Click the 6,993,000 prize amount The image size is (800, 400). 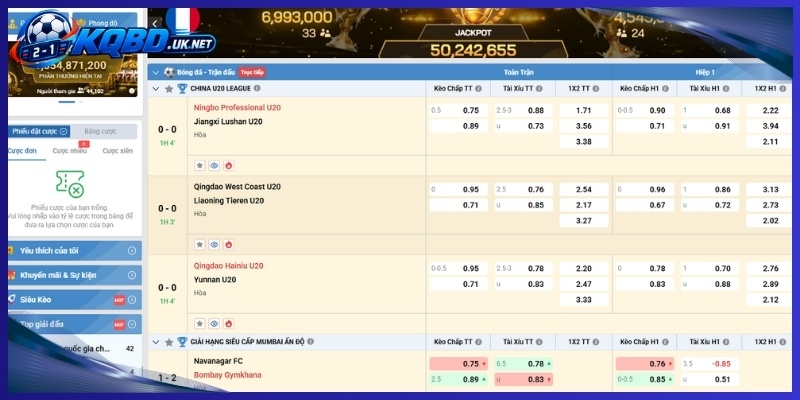[297, 17]
